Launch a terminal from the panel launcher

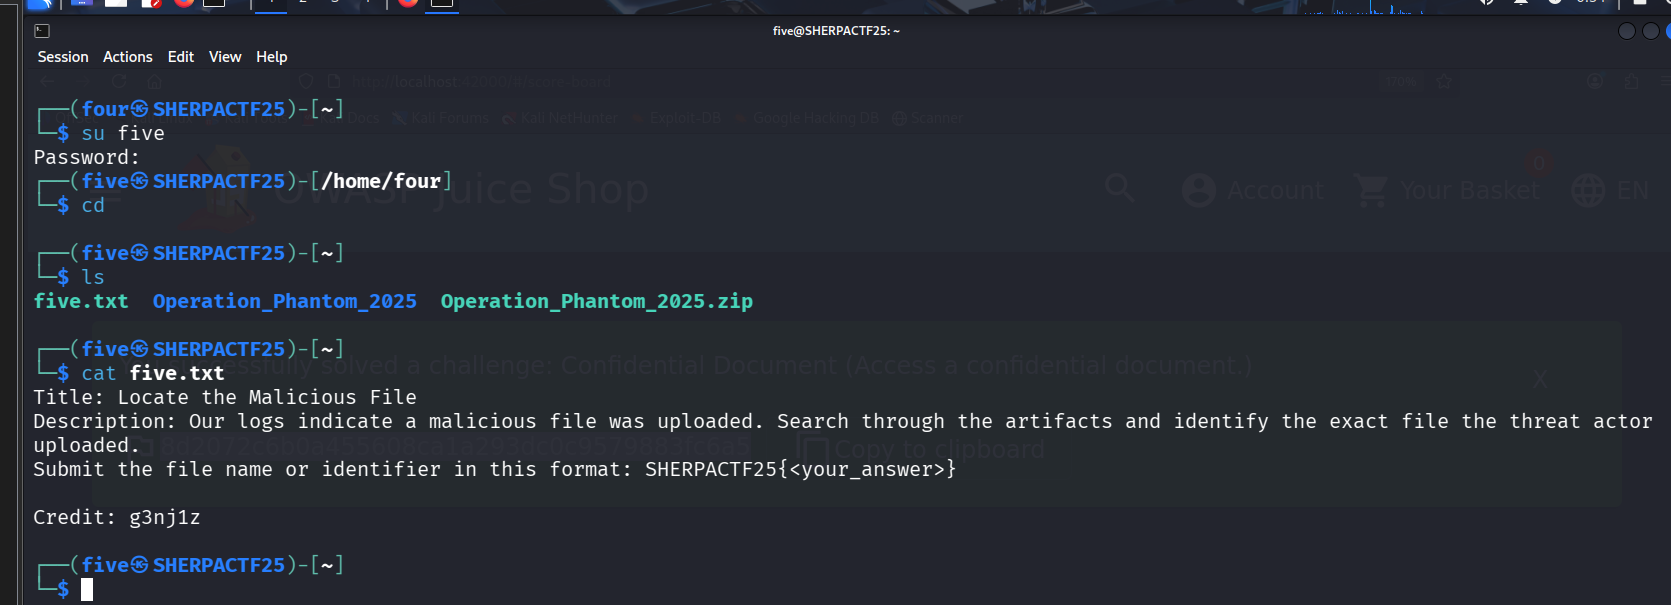click(x=214, y=3)
